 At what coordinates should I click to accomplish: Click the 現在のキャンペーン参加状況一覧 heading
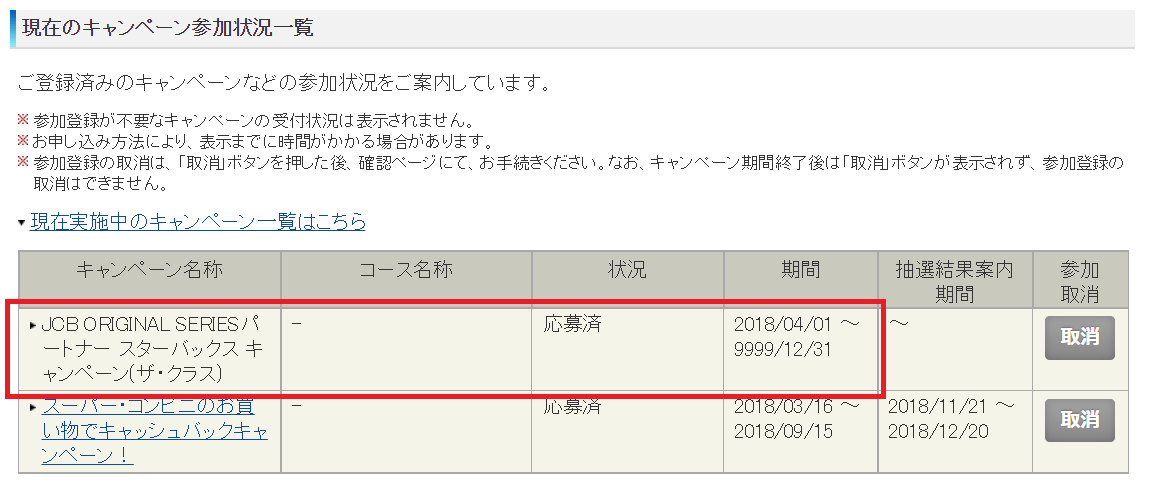point(169,28)
